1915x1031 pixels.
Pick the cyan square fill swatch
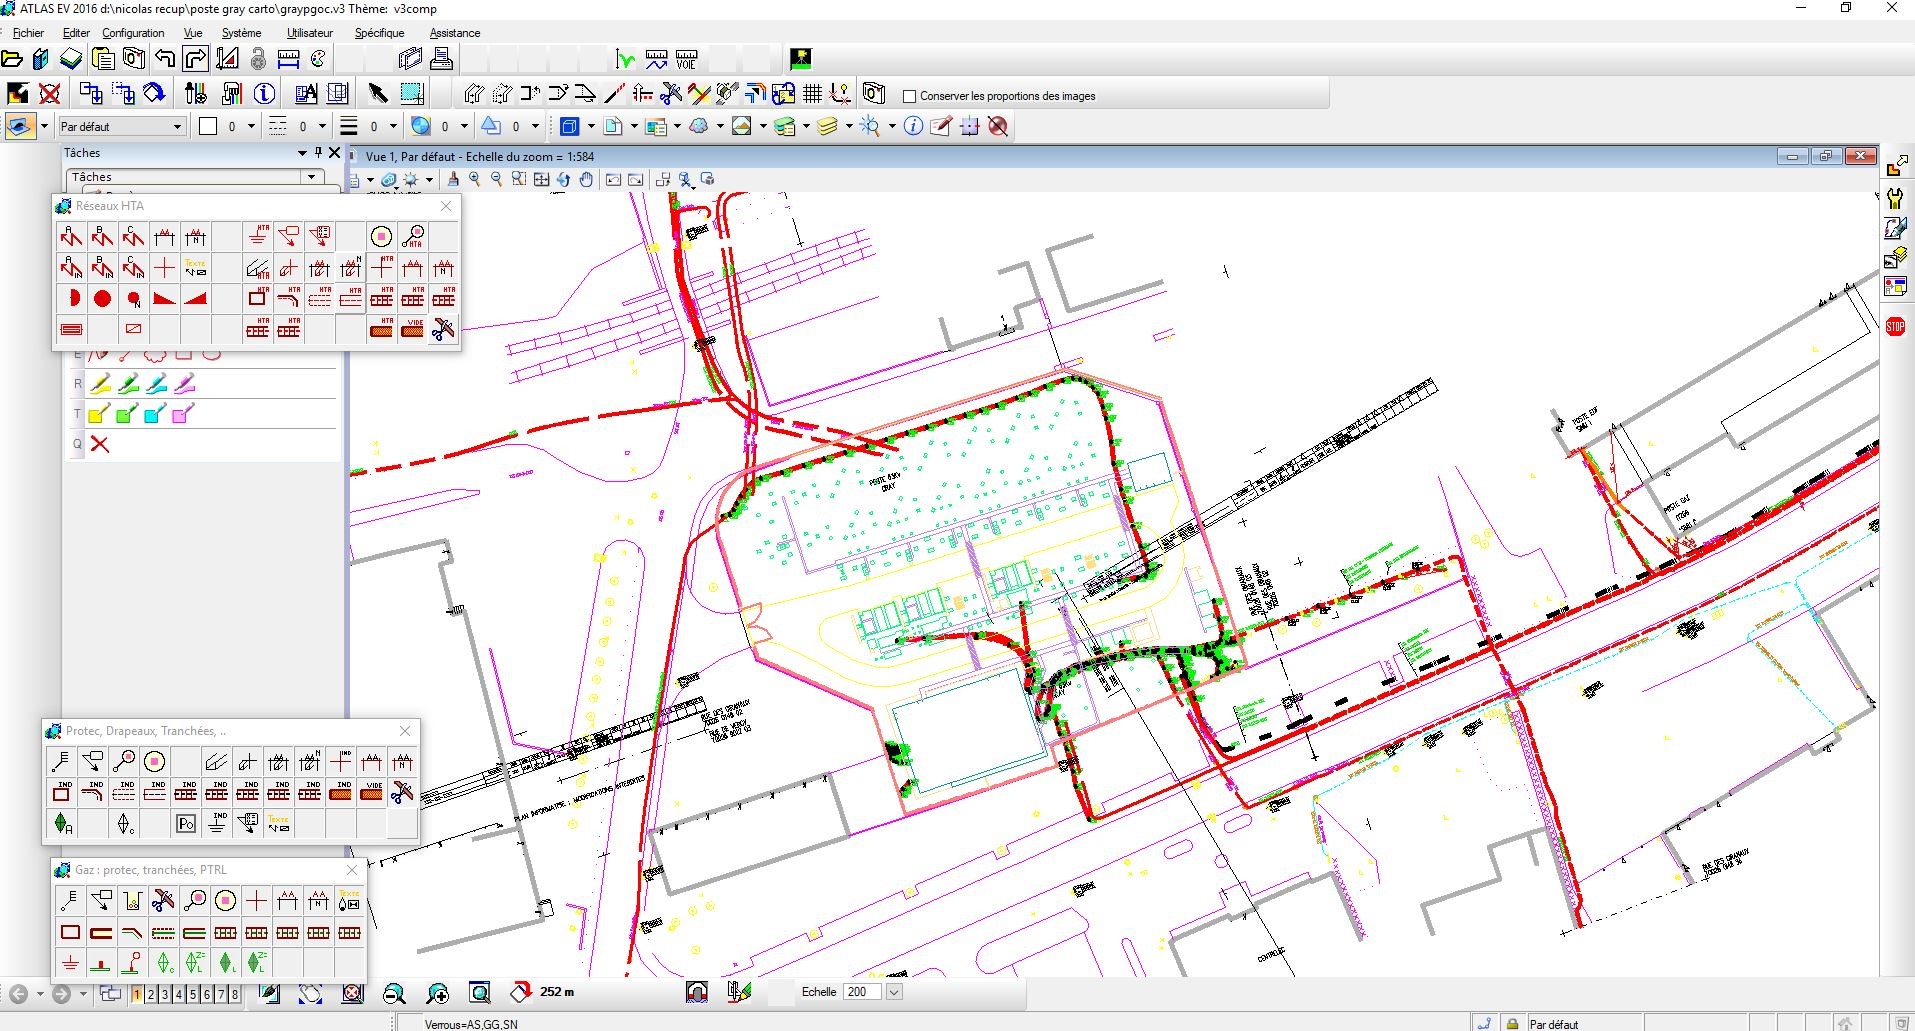coord(154,414)
